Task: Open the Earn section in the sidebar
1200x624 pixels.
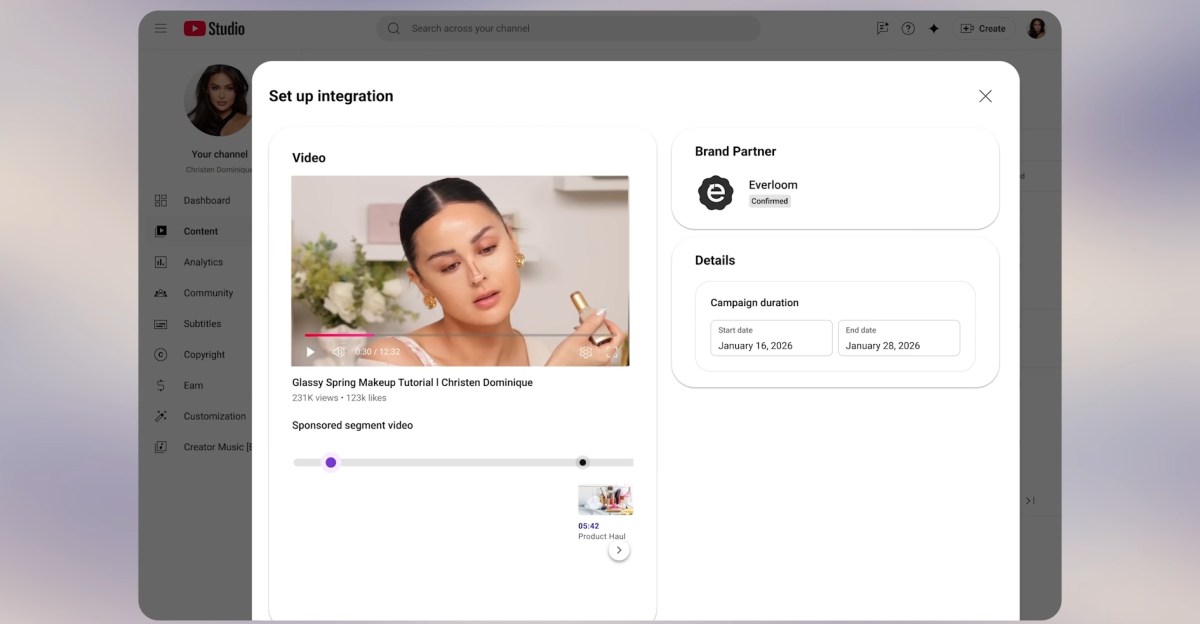Action: pyautogui.click(x=160, y=385)
